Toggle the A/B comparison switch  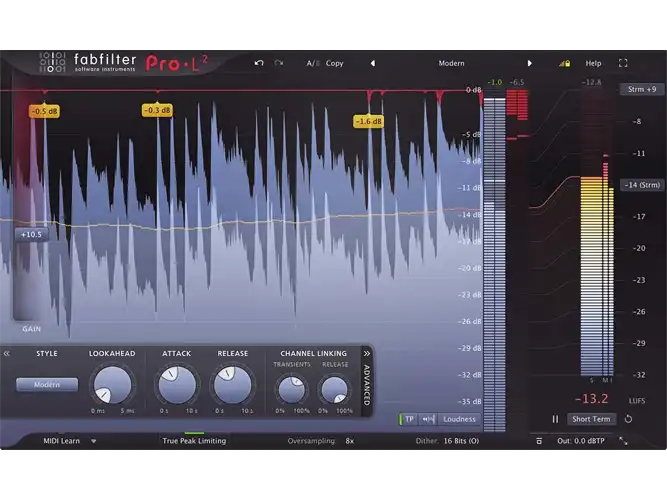(x=313, y=63)
